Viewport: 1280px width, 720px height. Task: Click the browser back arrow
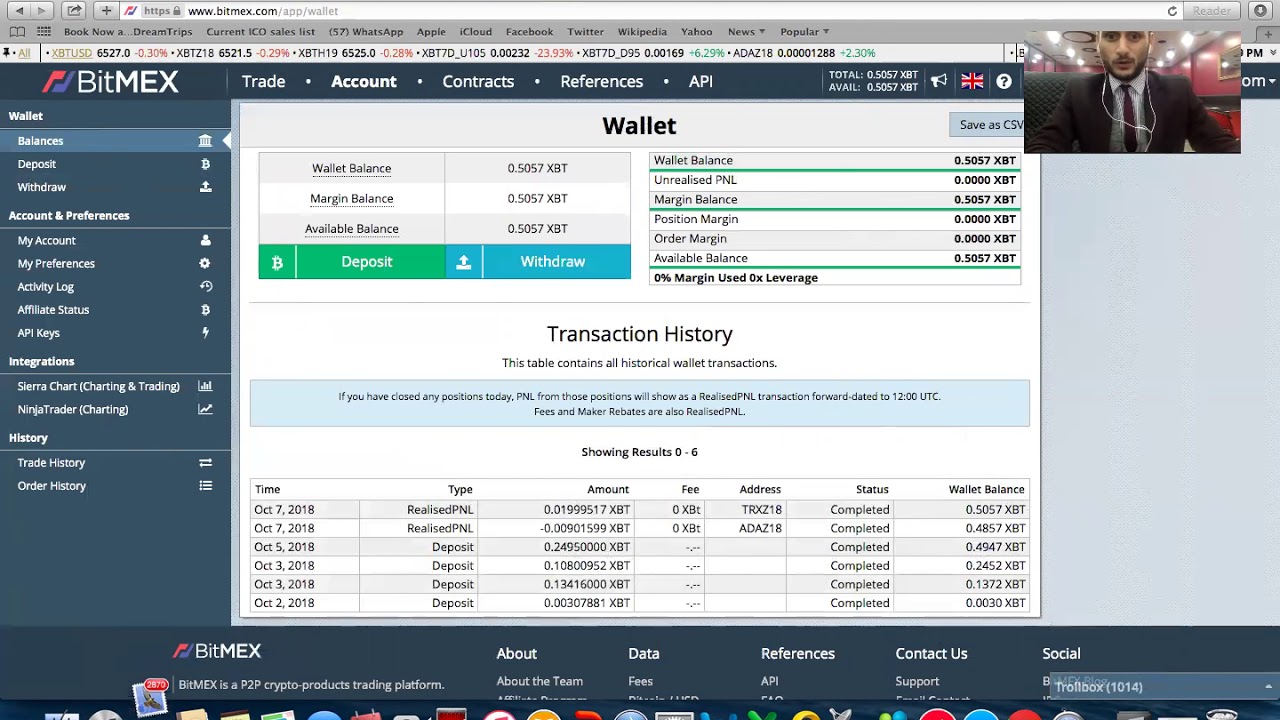point(17,11)
